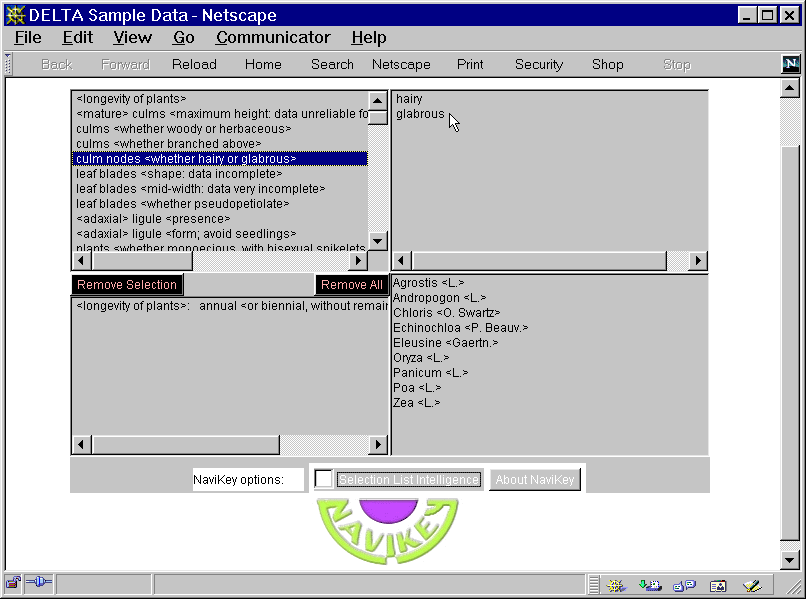Click page vertical scrollbar down arrow
The height and width of the screenshot is (599, 806).
coord(790,560)
